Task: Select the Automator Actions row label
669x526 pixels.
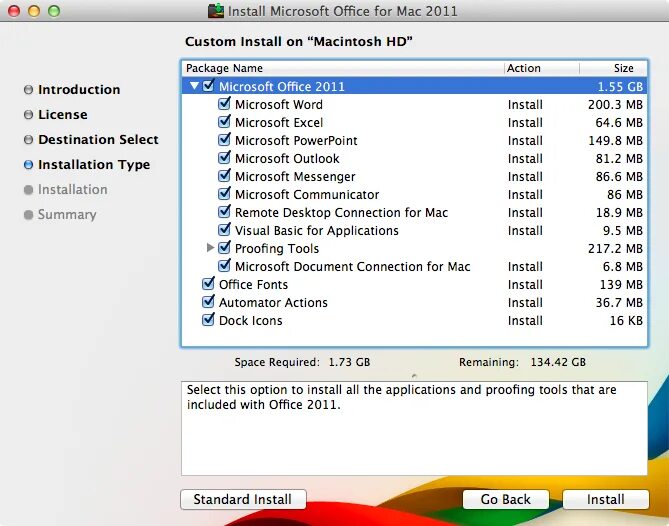Action: pyautogui.click(x=273, y=302)
